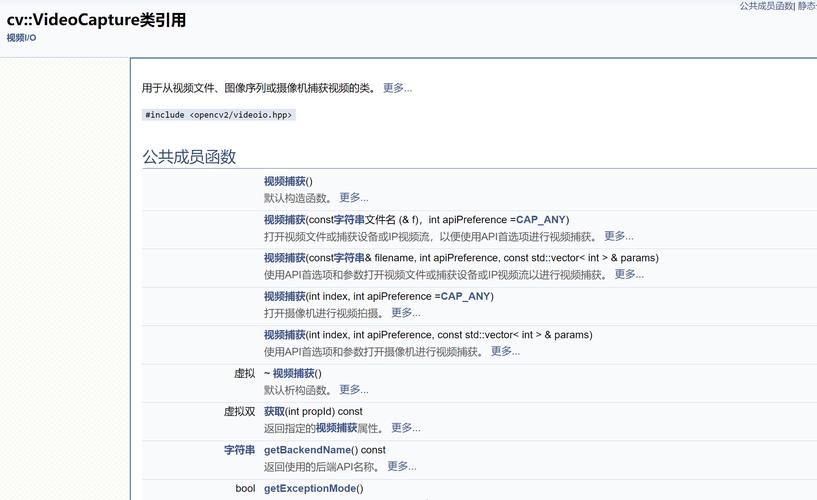Click 字符串 type link before '& filename'

coord(349,258)
